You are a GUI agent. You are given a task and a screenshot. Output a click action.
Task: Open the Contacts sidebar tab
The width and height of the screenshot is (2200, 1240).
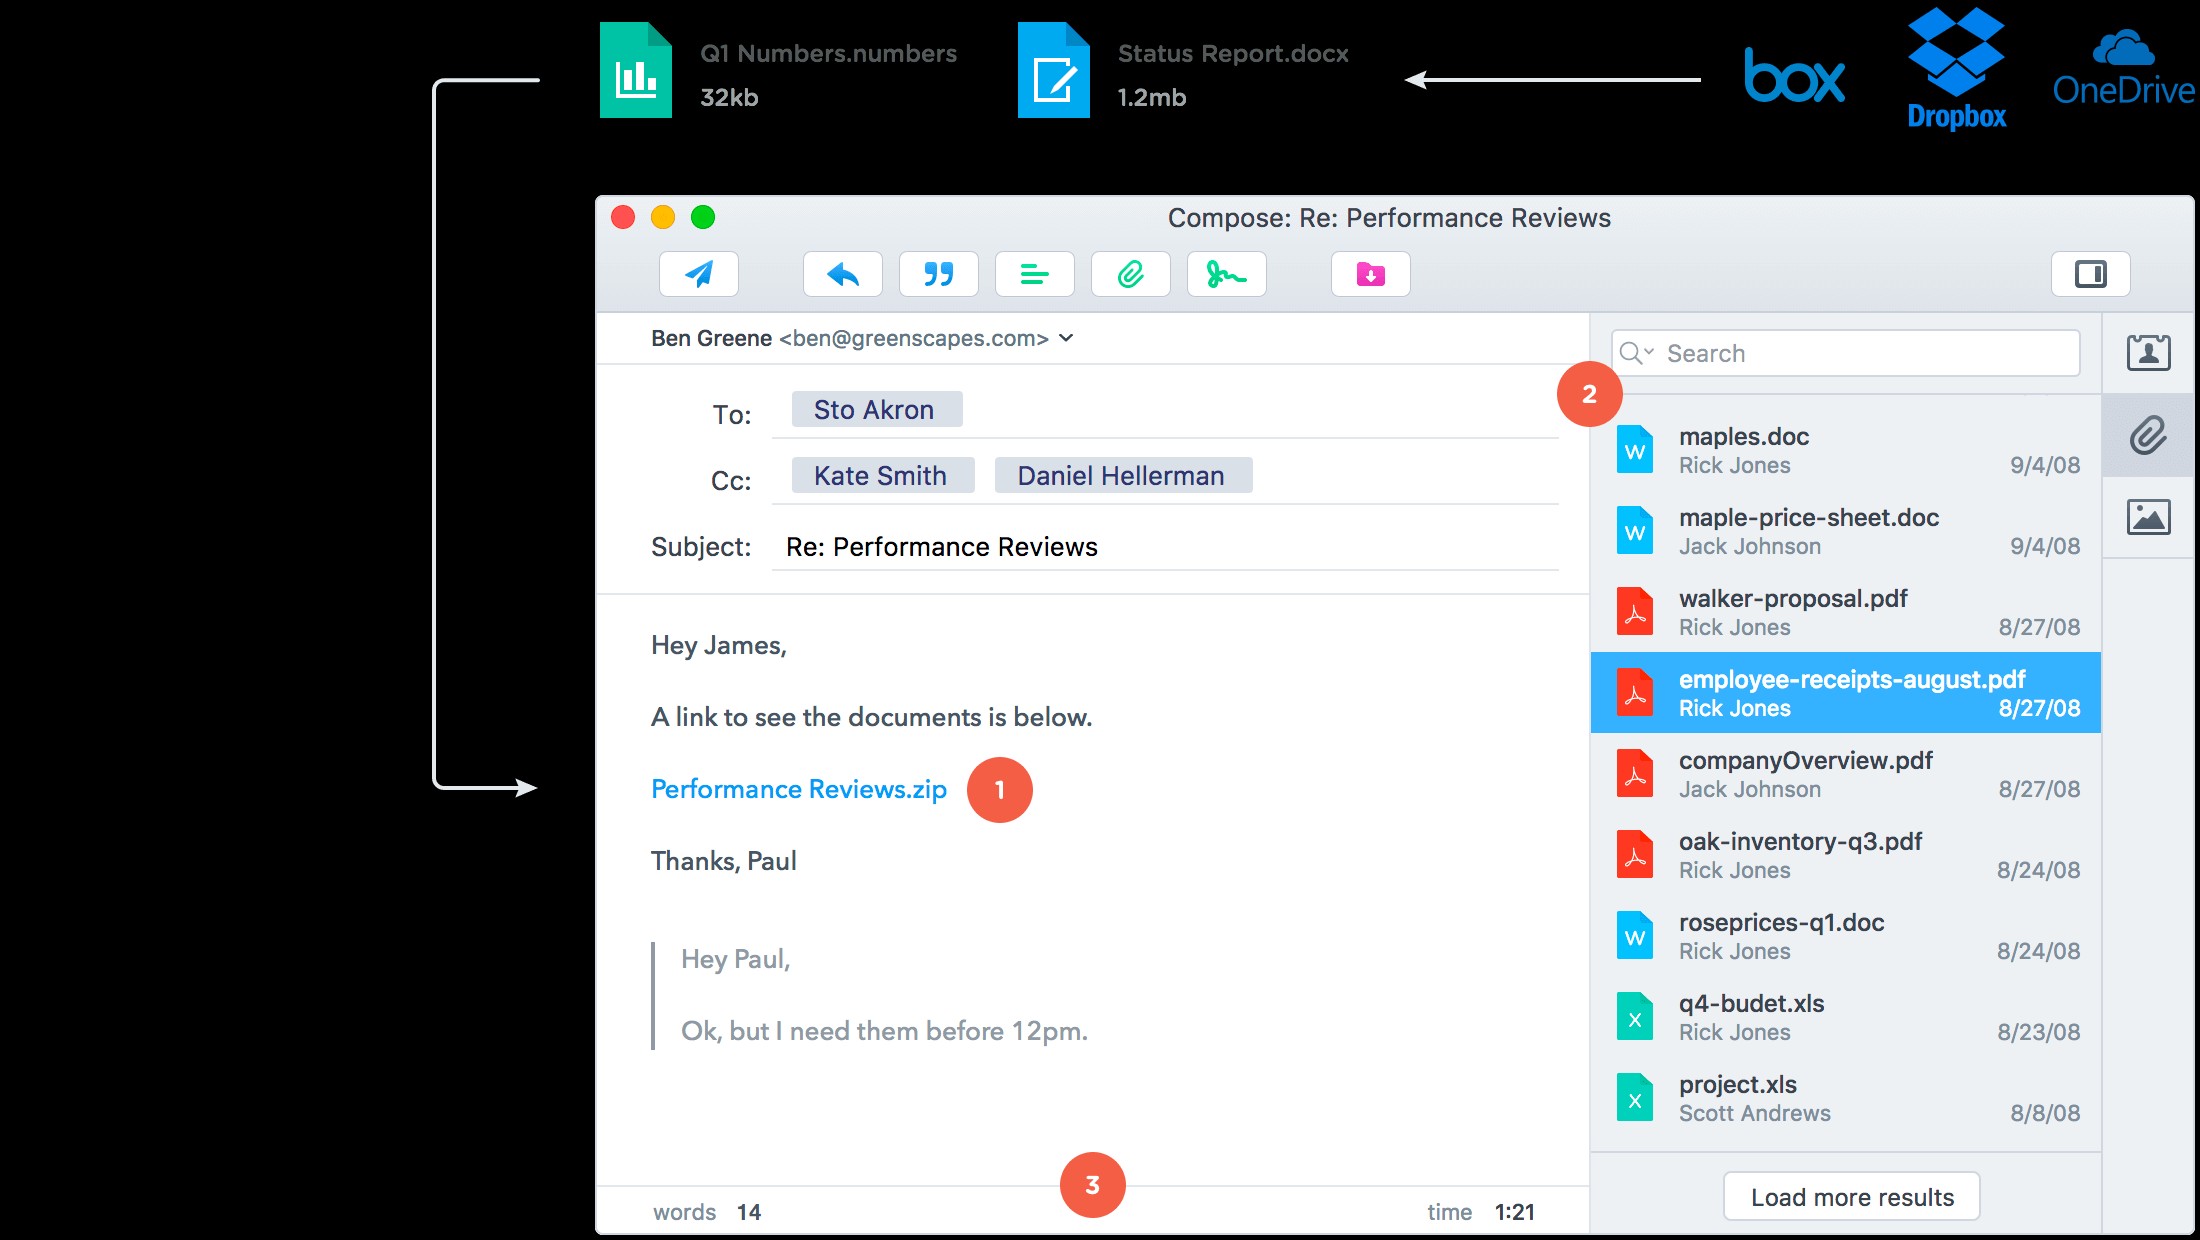click(2148, 353)
